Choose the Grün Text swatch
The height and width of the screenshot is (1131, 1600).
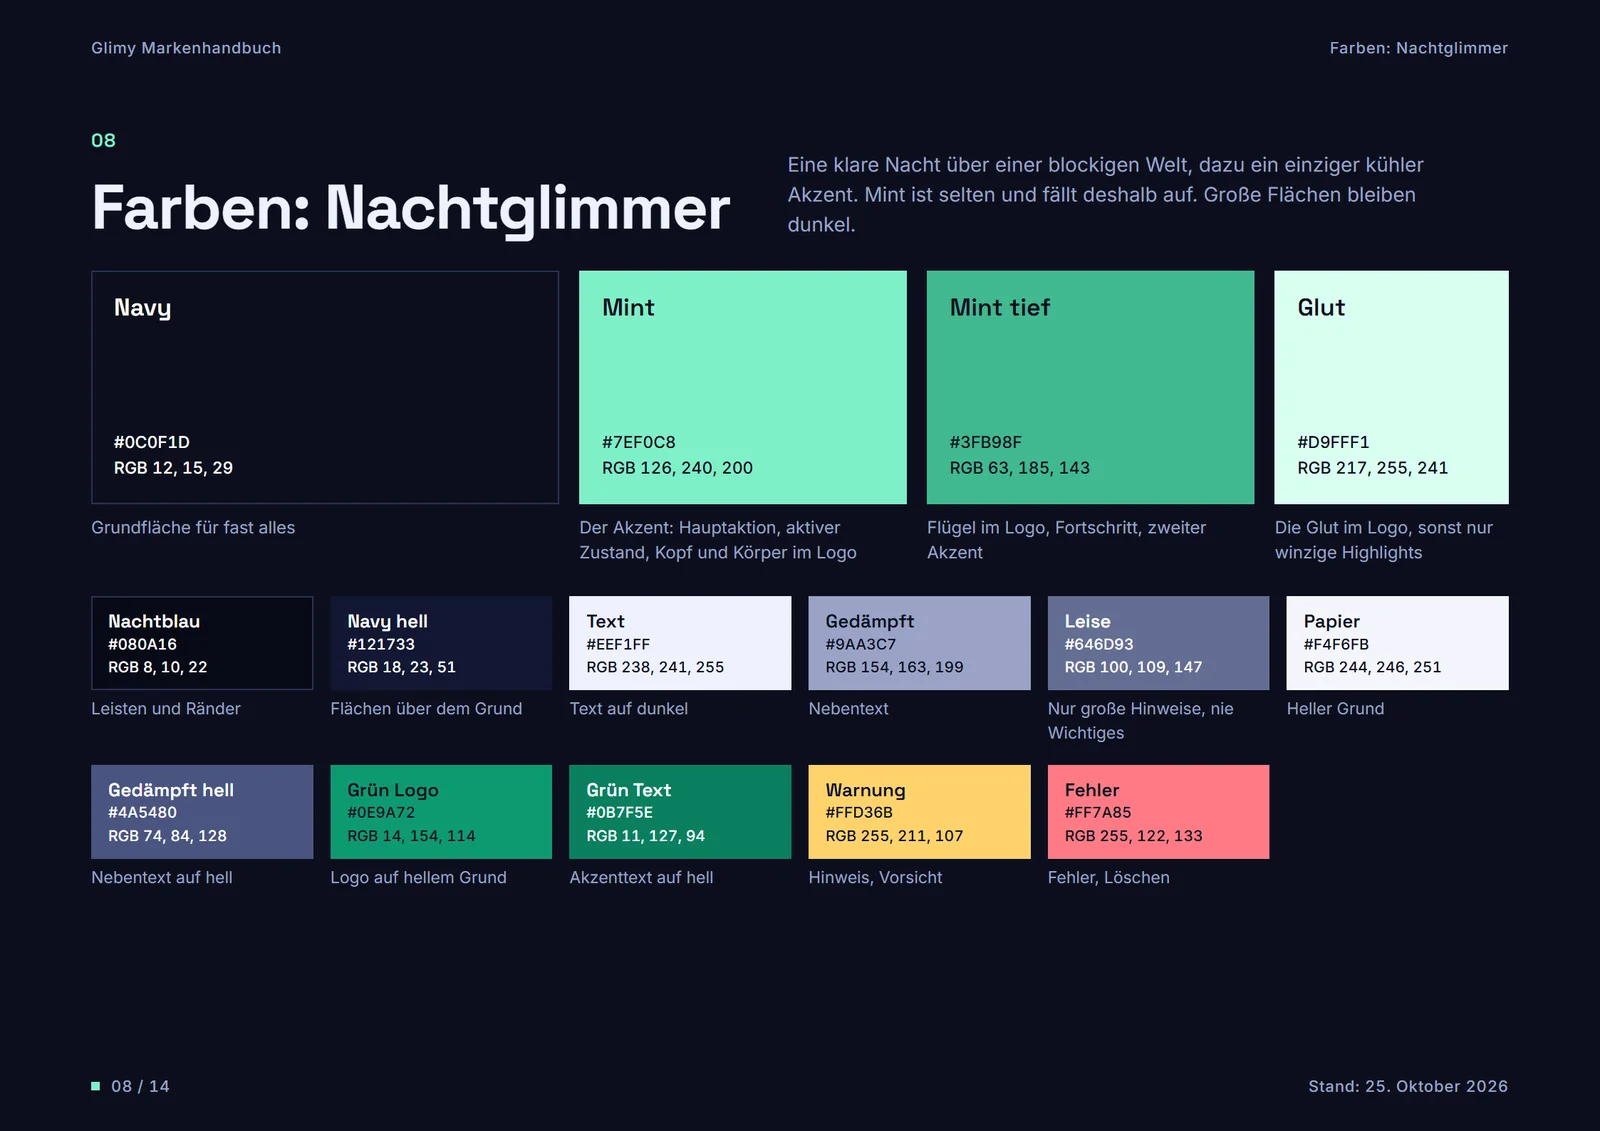(x=680, y=812)
